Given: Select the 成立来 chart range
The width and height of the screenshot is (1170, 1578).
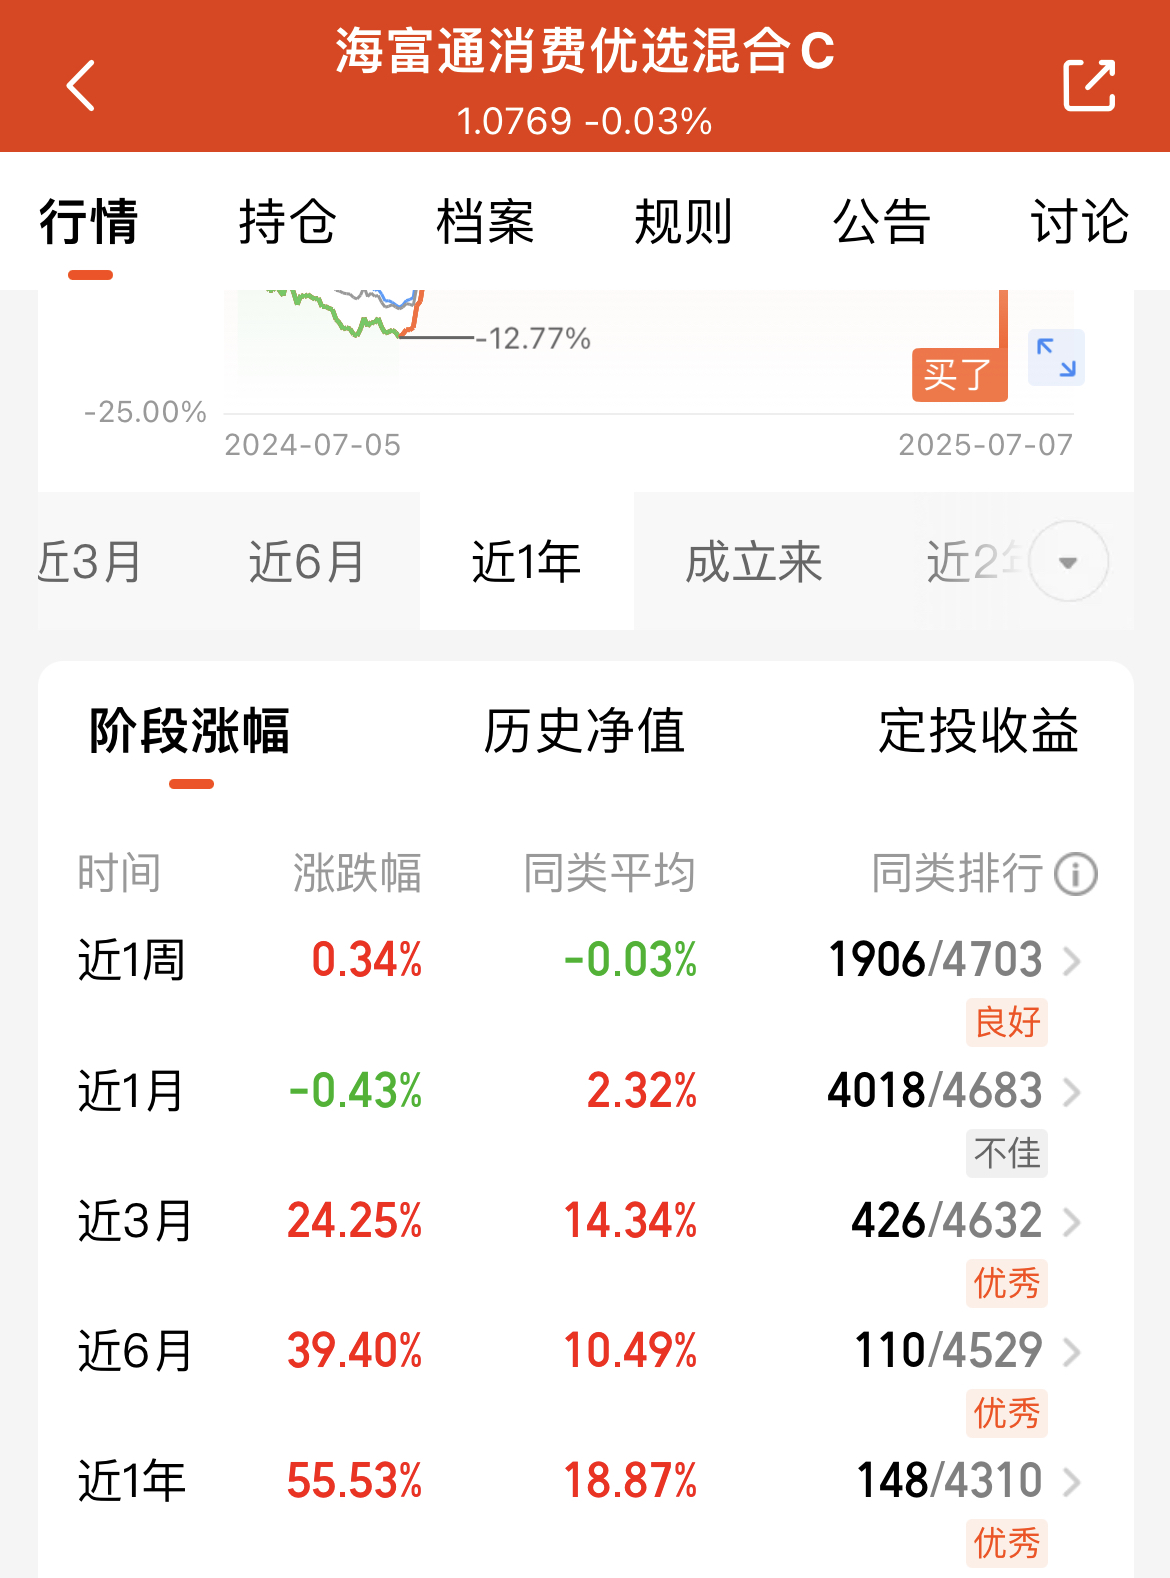Looking at the screenshot, I should [754, 562].
